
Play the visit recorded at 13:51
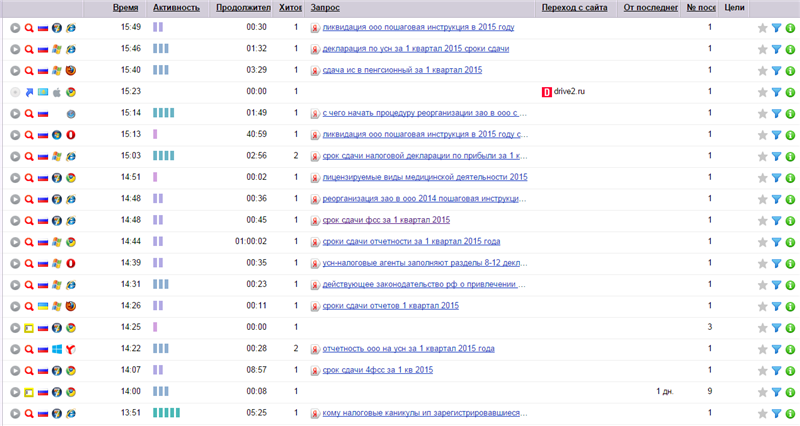point(15,414)
